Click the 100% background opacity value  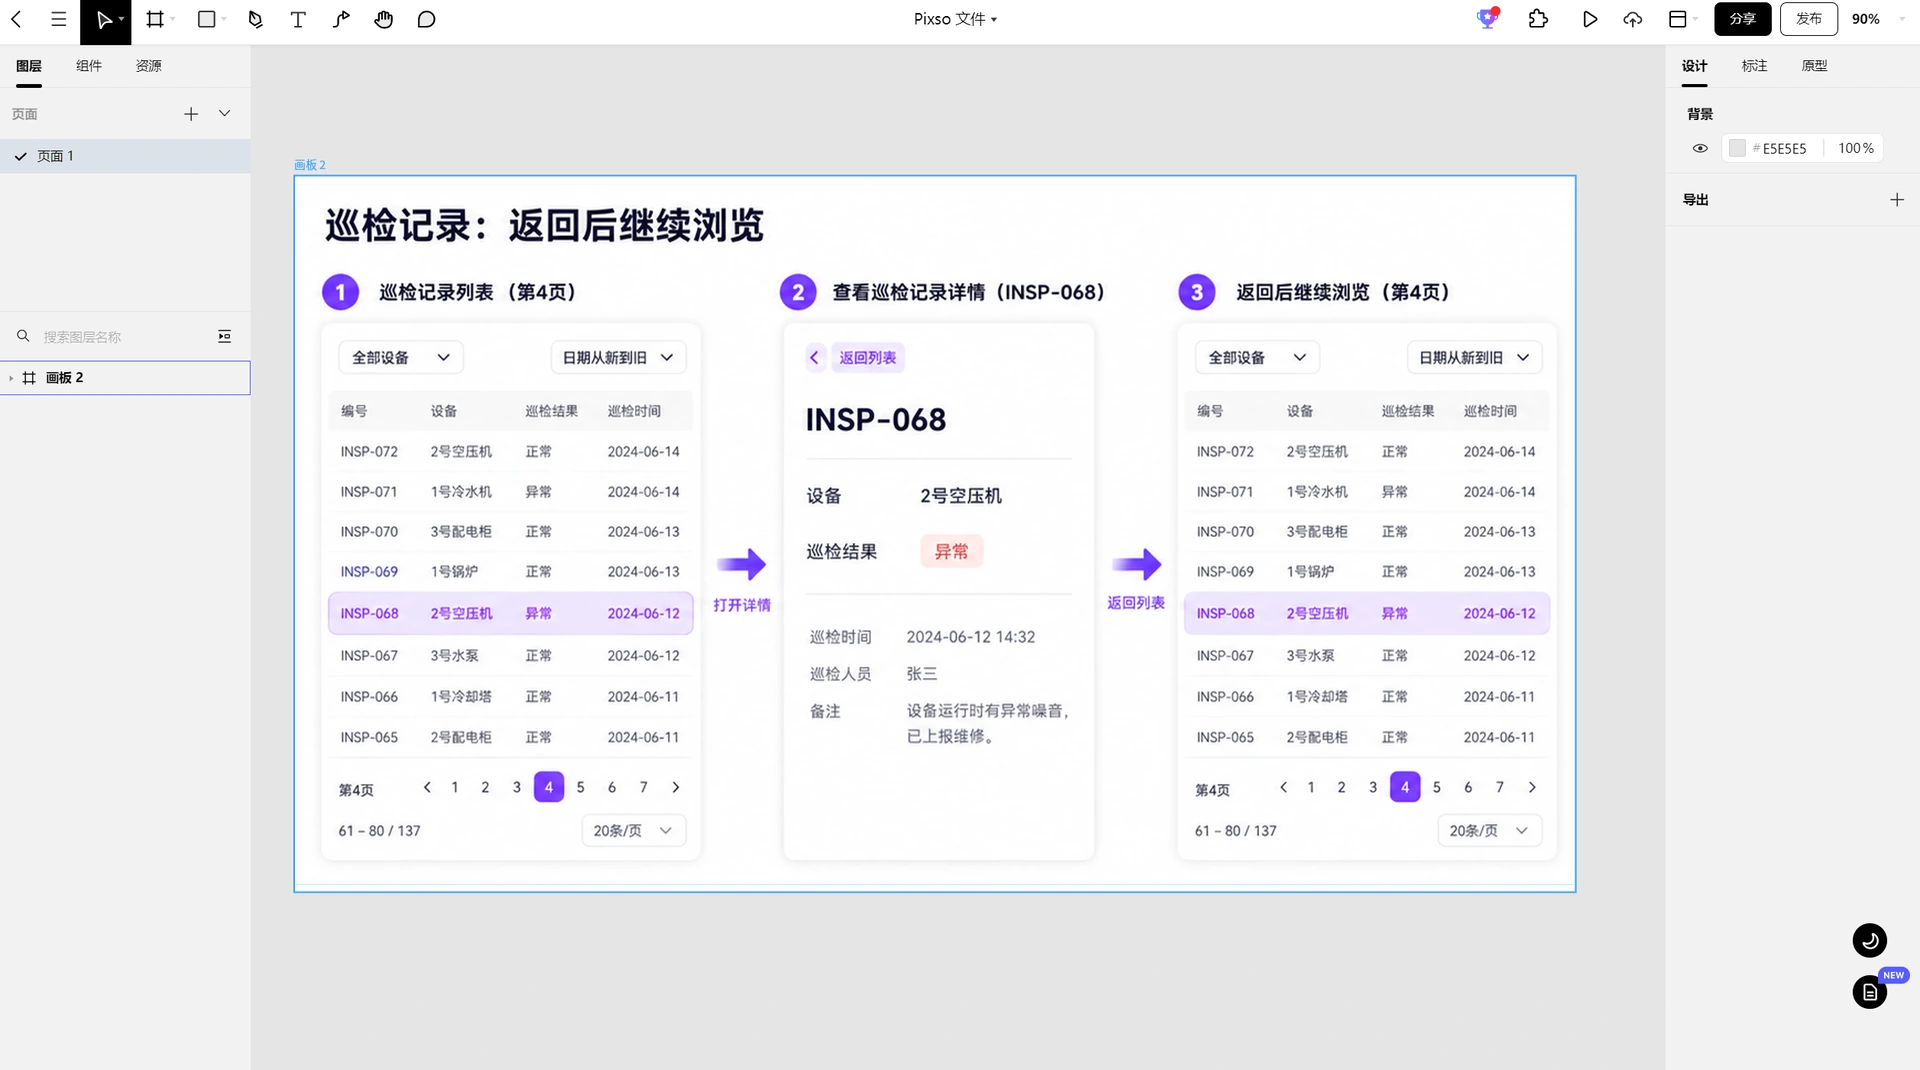coord(1856,148)
